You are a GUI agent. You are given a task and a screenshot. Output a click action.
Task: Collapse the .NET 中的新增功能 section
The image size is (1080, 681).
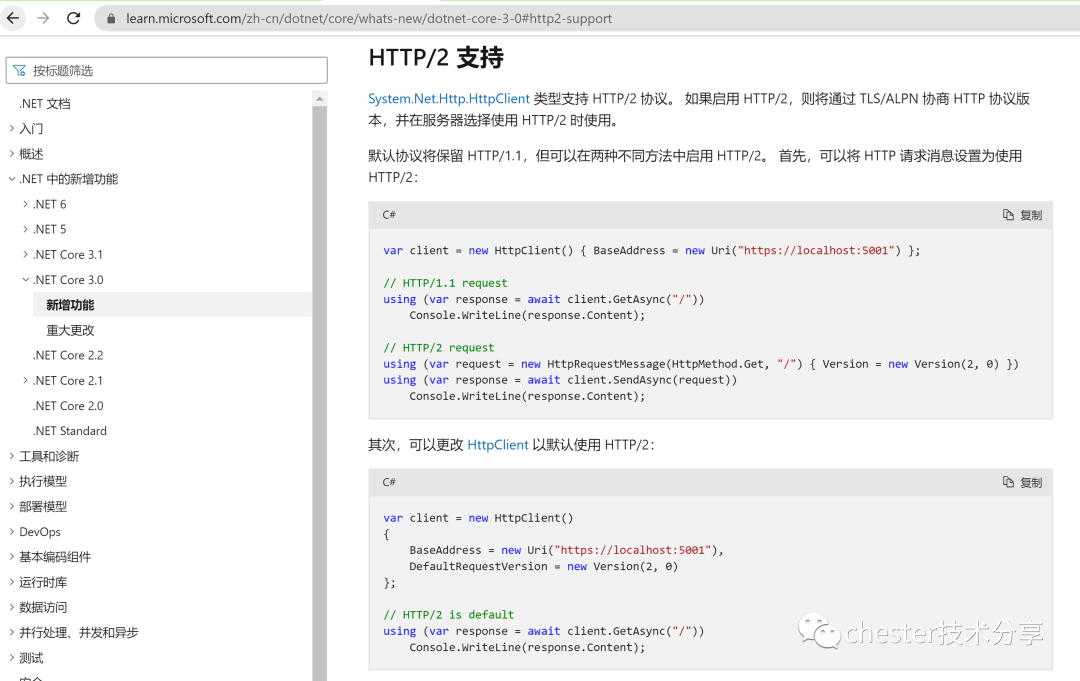tap(12, 179)
